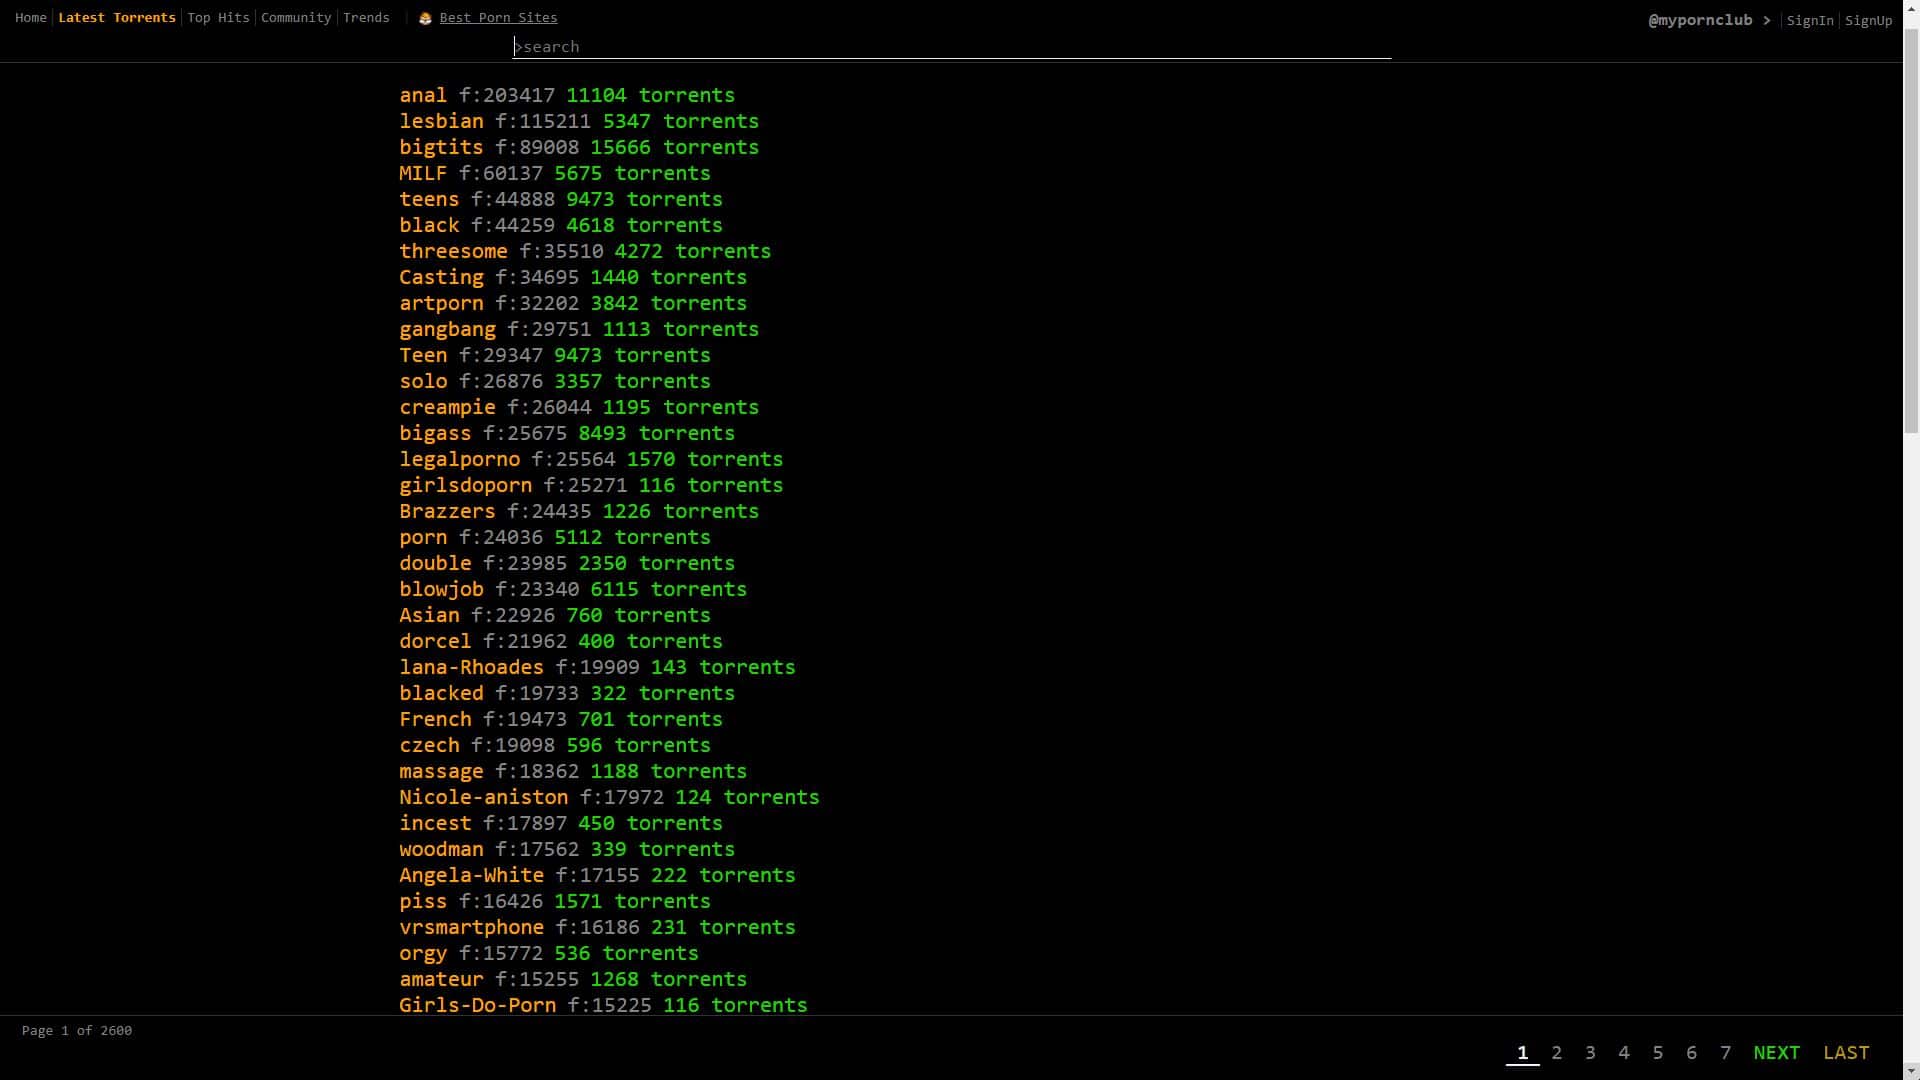Viewport: 1920px width, 1080px height.
Task: Focus the search input field
Action: coord(950,47)
